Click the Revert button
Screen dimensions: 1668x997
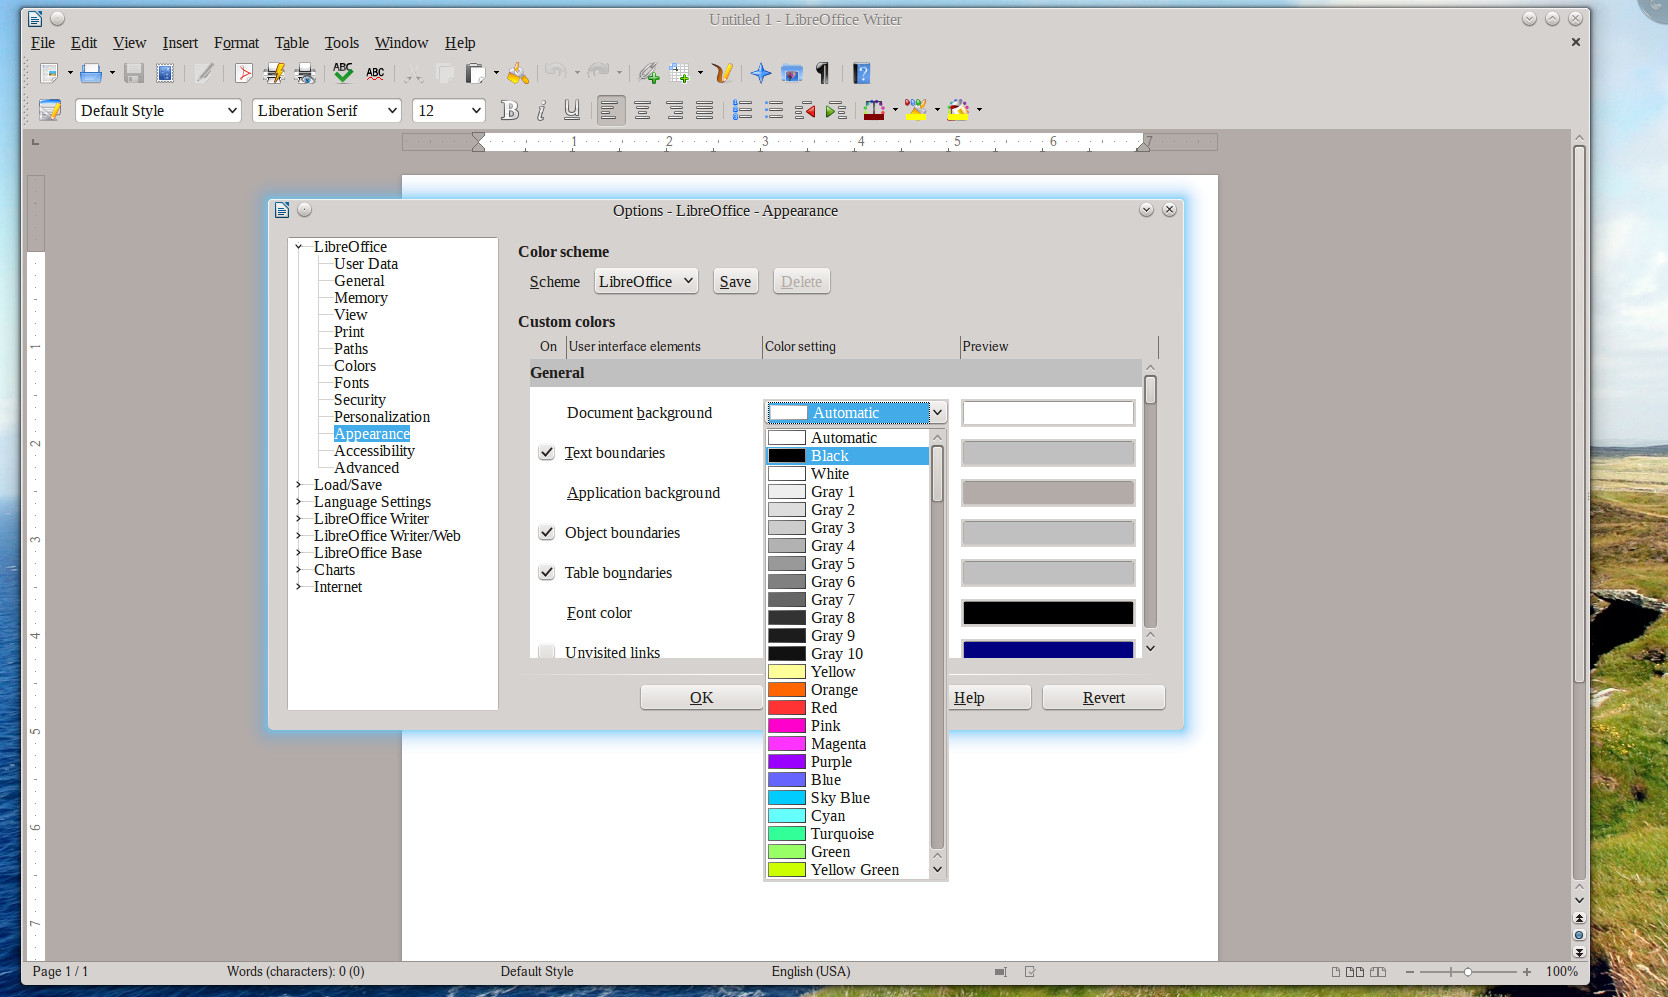tap(1103, 698)
